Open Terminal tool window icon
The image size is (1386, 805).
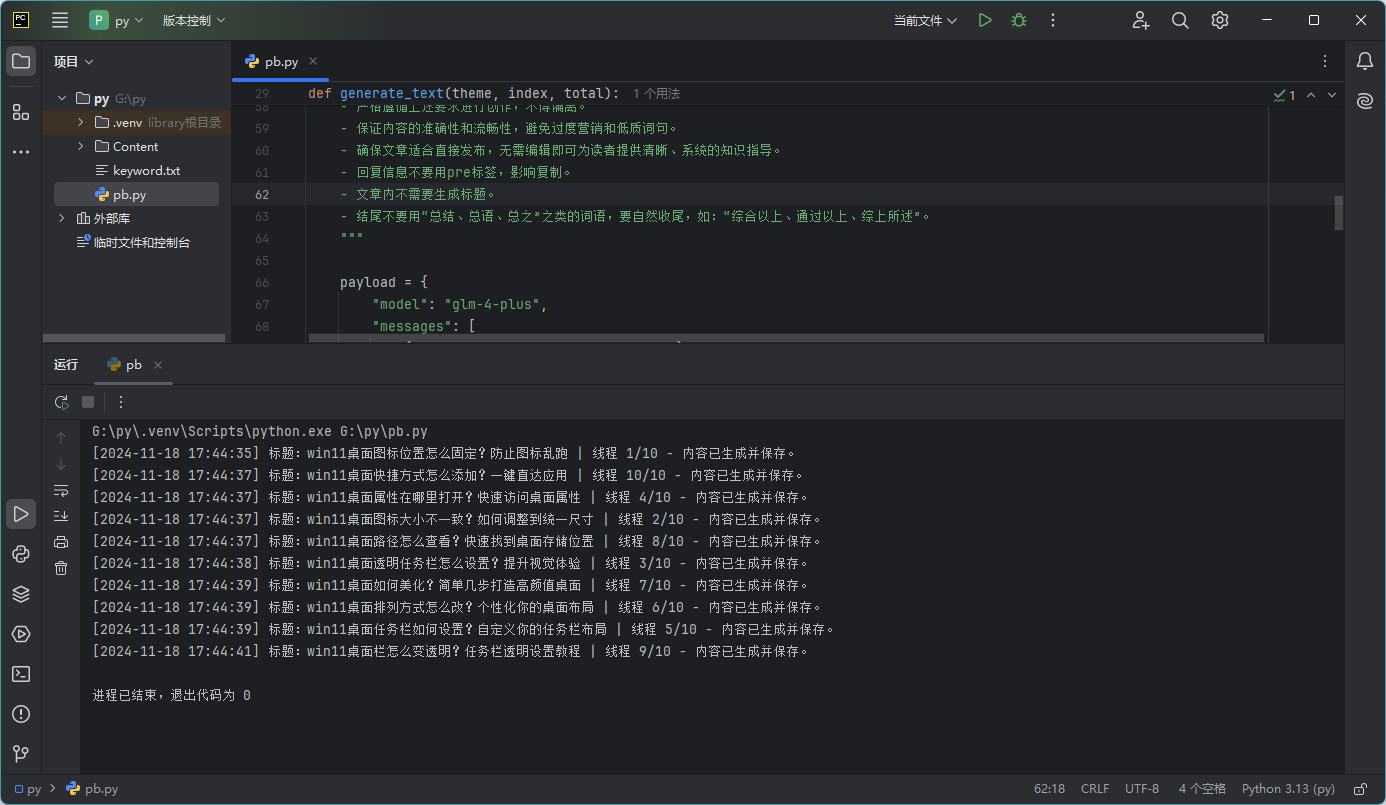pos(21,674)
